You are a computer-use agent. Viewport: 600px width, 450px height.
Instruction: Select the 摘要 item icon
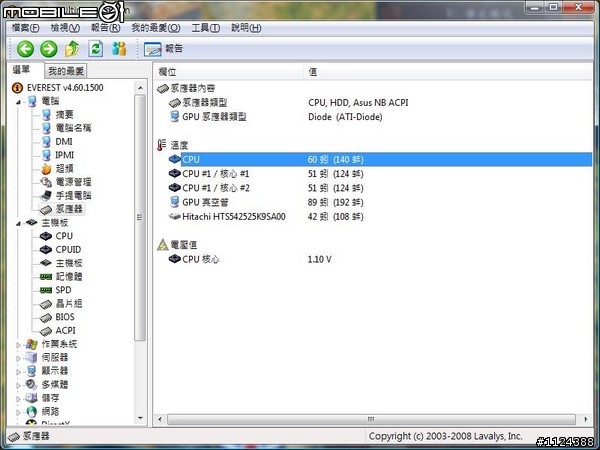click(46, 115)
